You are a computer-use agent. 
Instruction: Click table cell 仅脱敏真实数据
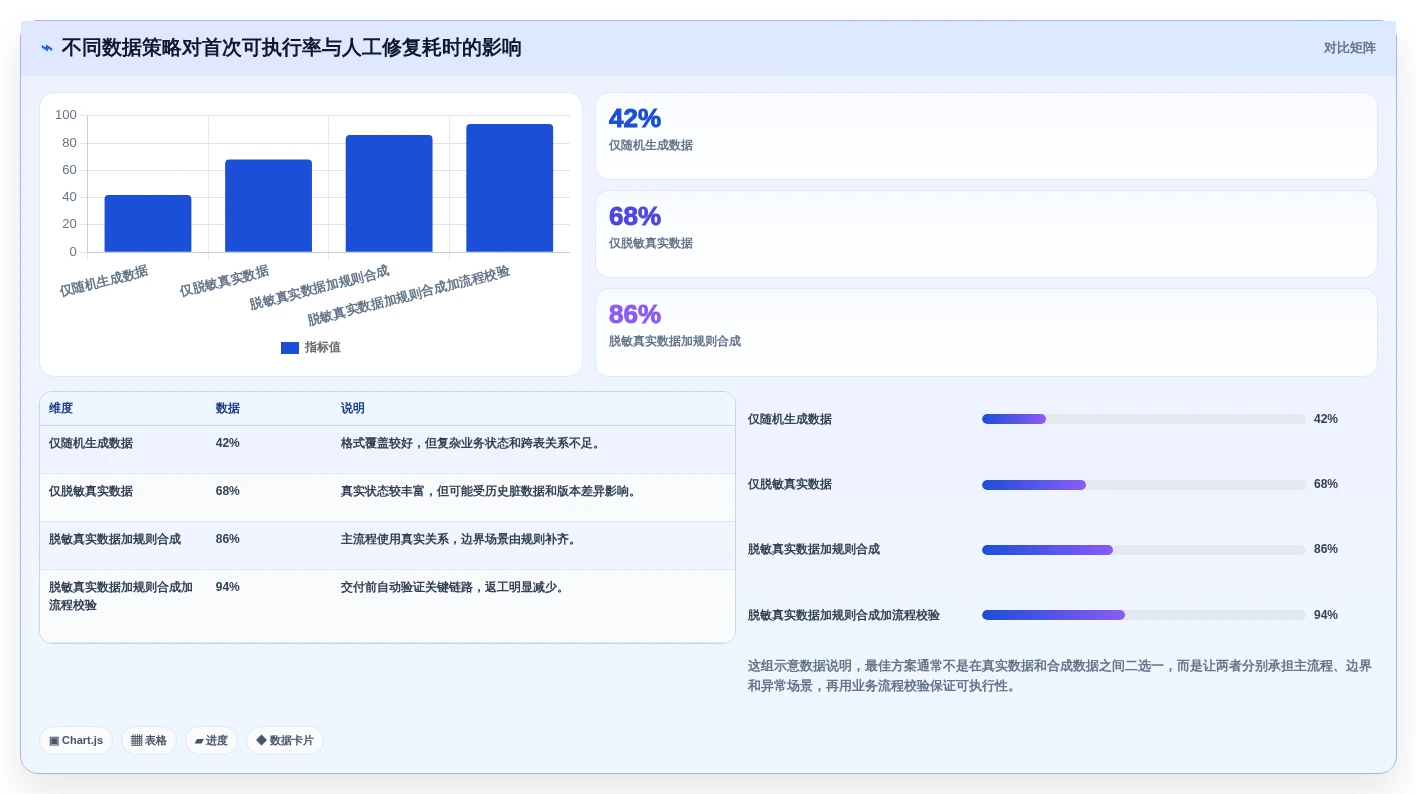[x=91, y=491]
